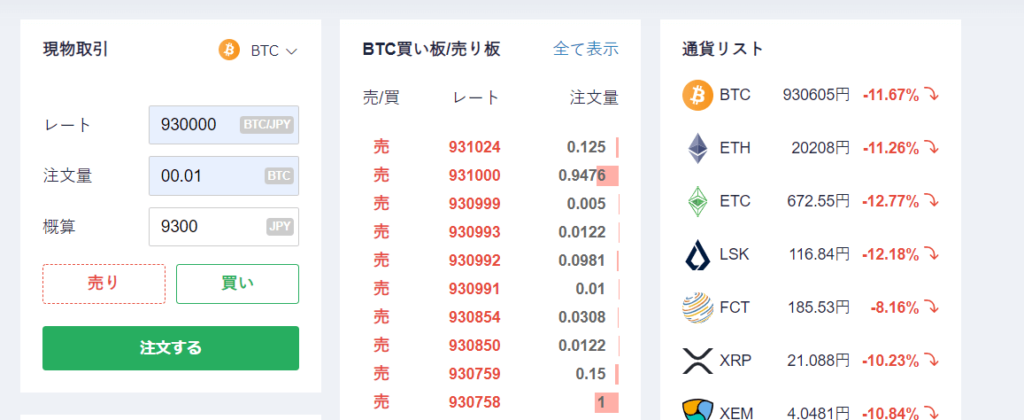1024x420 pixels.
Task: Click the Ethereum Classic ETC icon
Action: tap(698, 201)
